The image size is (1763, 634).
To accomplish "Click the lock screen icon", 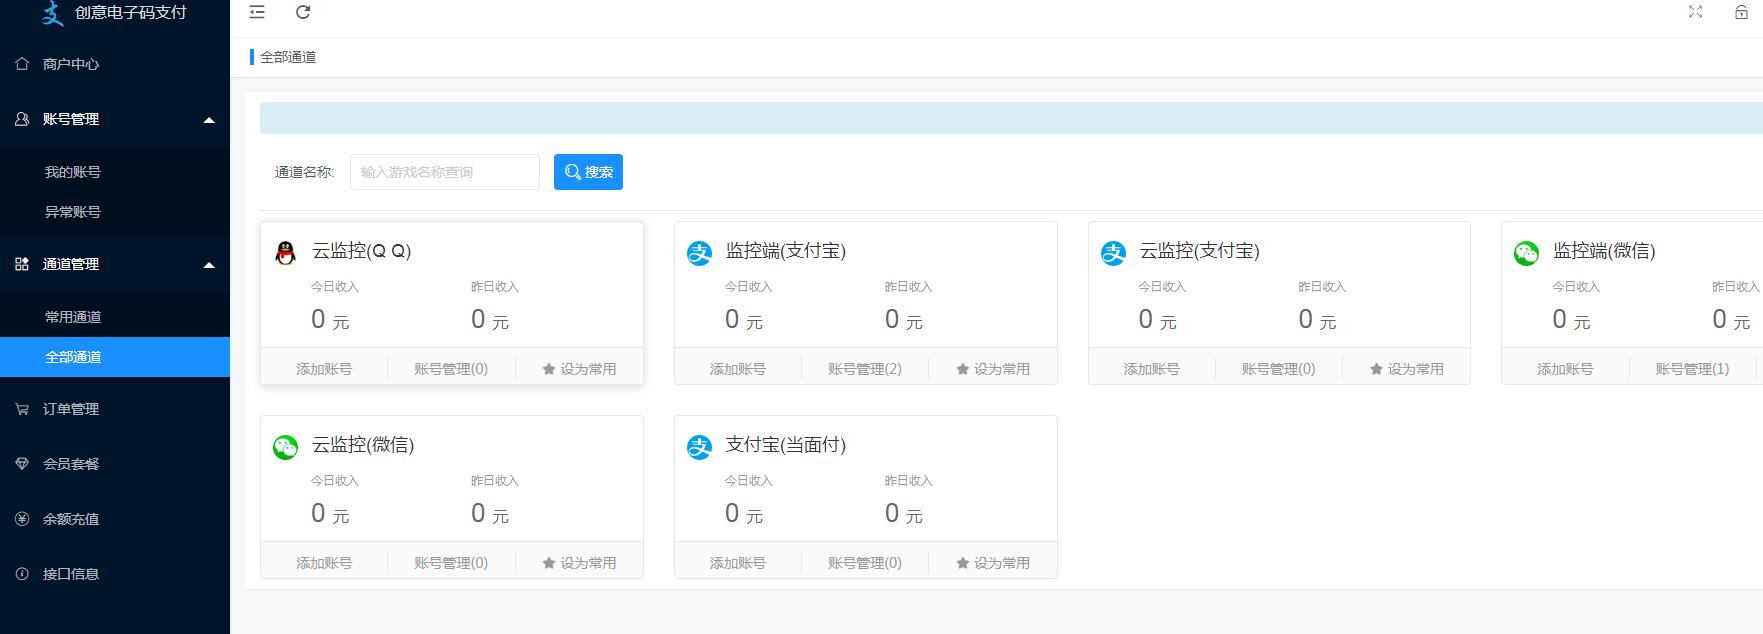I will tap(1741, 12).
